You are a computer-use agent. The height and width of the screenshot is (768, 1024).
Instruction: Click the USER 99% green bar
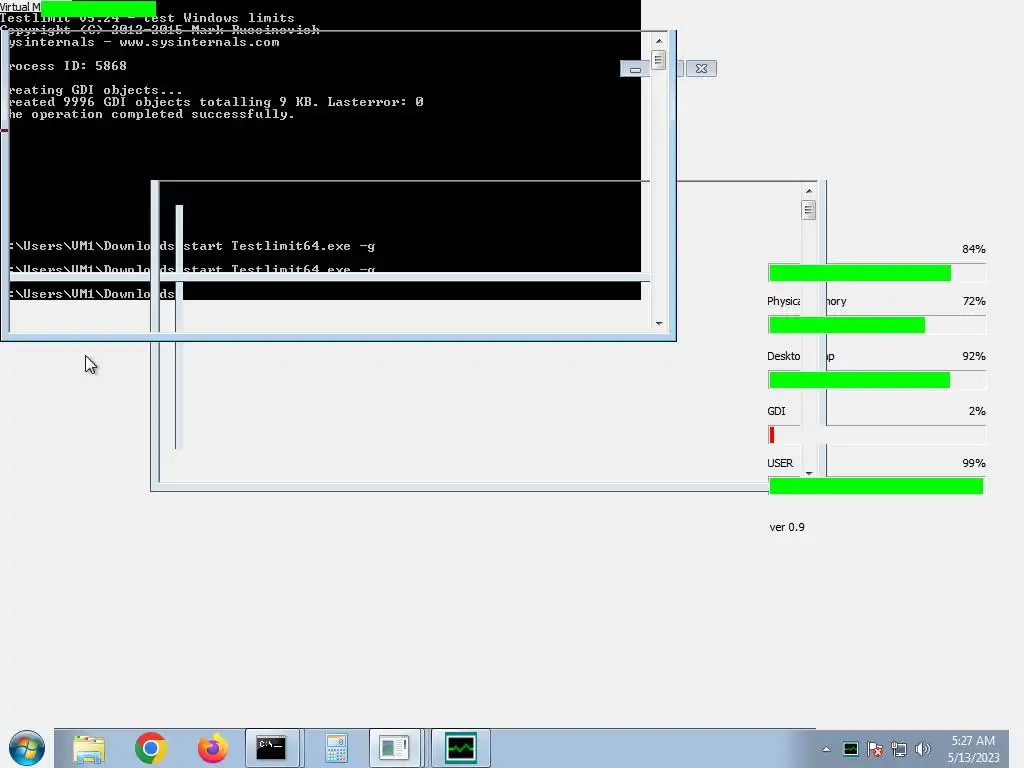(x=876, y=486)
